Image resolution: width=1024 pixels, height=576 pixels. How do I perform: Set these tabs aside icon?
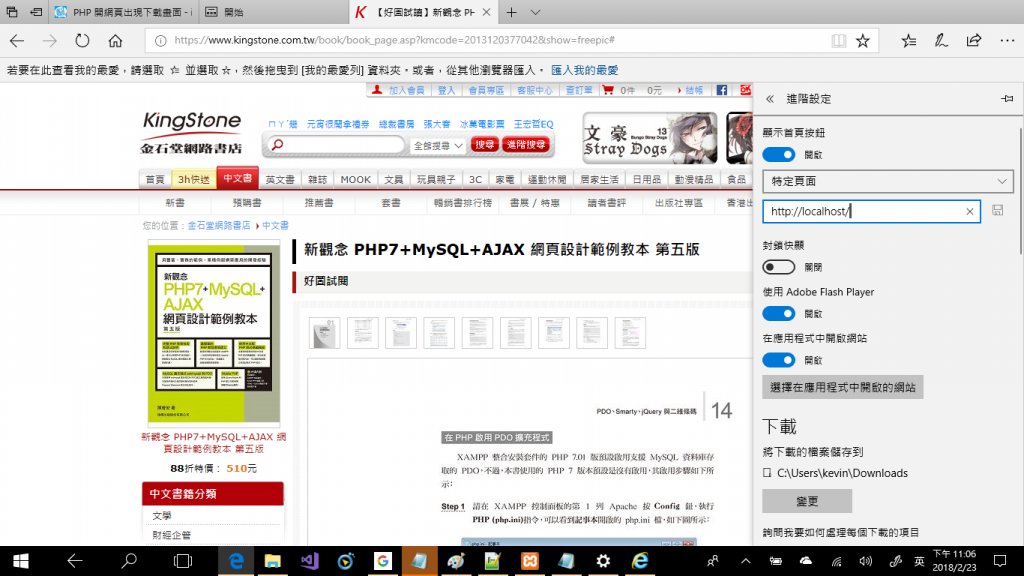pyautogui.click(x=36, y=12)
